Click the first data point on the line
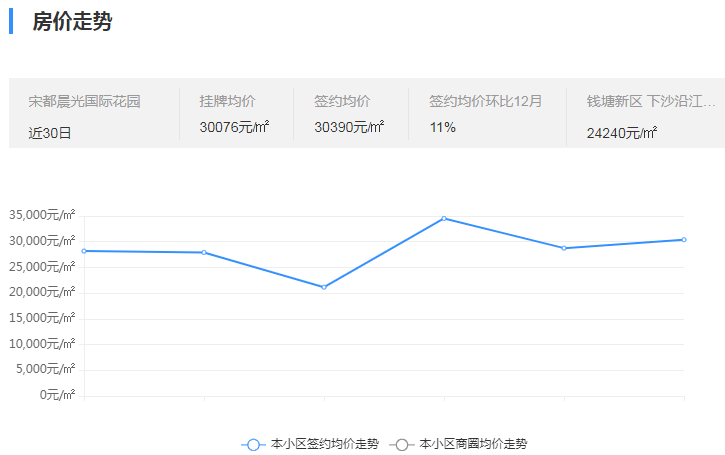 pos(84,251)
